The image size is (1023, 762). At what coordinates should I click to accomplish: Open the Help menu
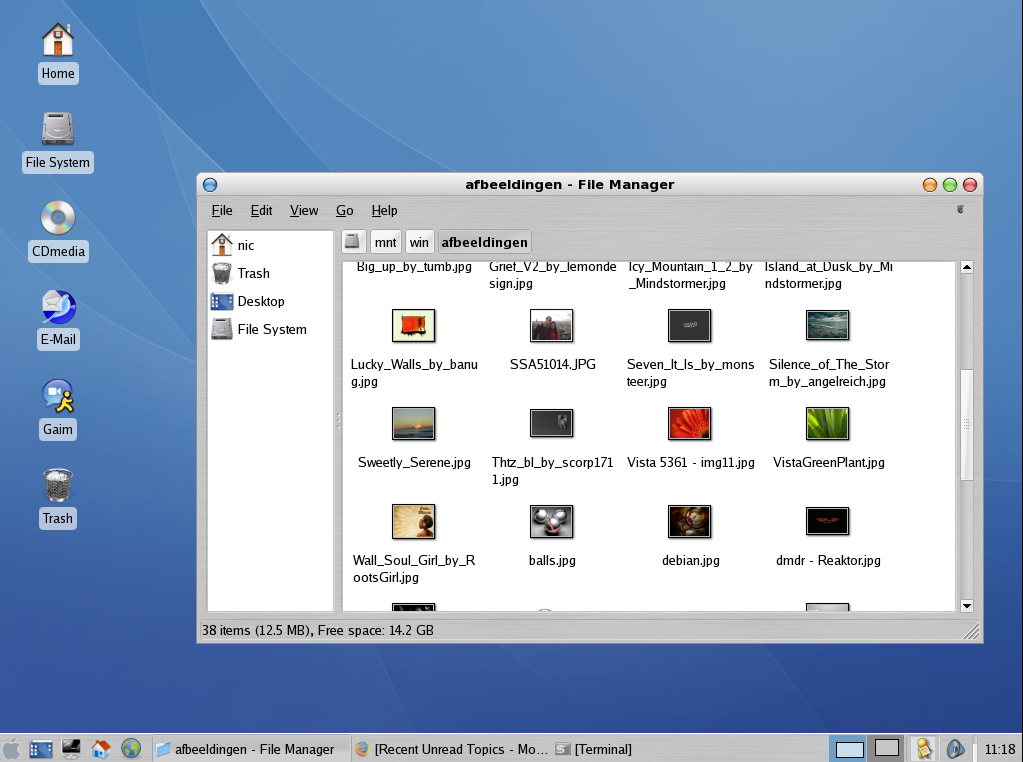pyautogui.click(x=384, y=210)
